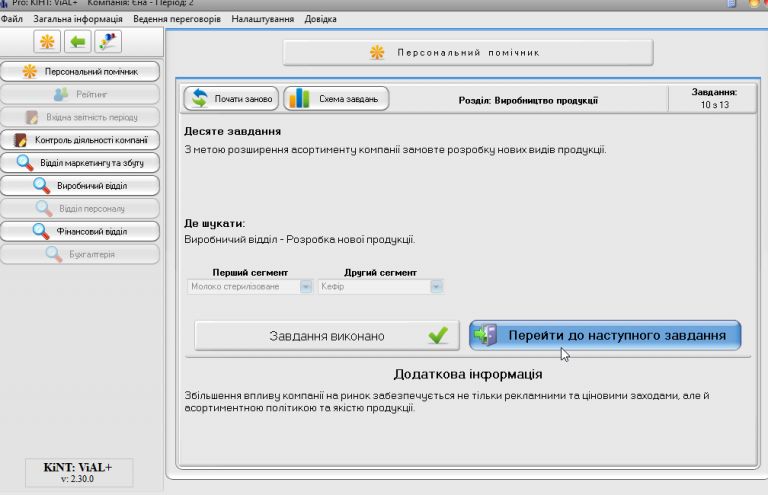Click the Десяте завдання heading
Screen dimensions: 768x495
[x=233, y=131]
